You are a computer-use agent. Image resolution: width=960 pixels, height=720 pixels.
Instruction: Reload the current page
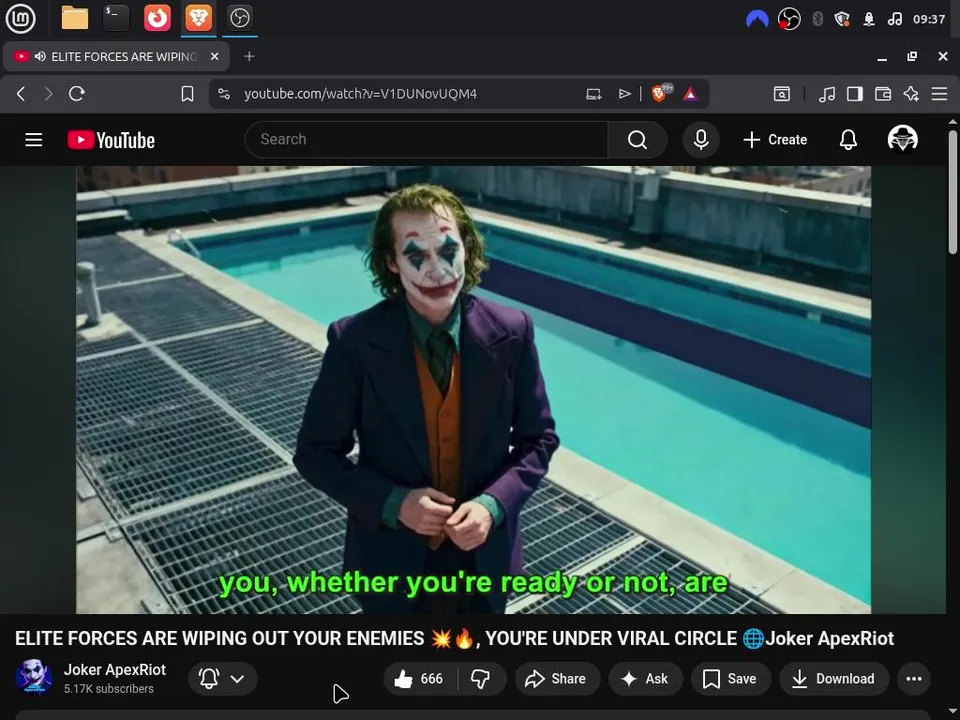tap(77, 94)
